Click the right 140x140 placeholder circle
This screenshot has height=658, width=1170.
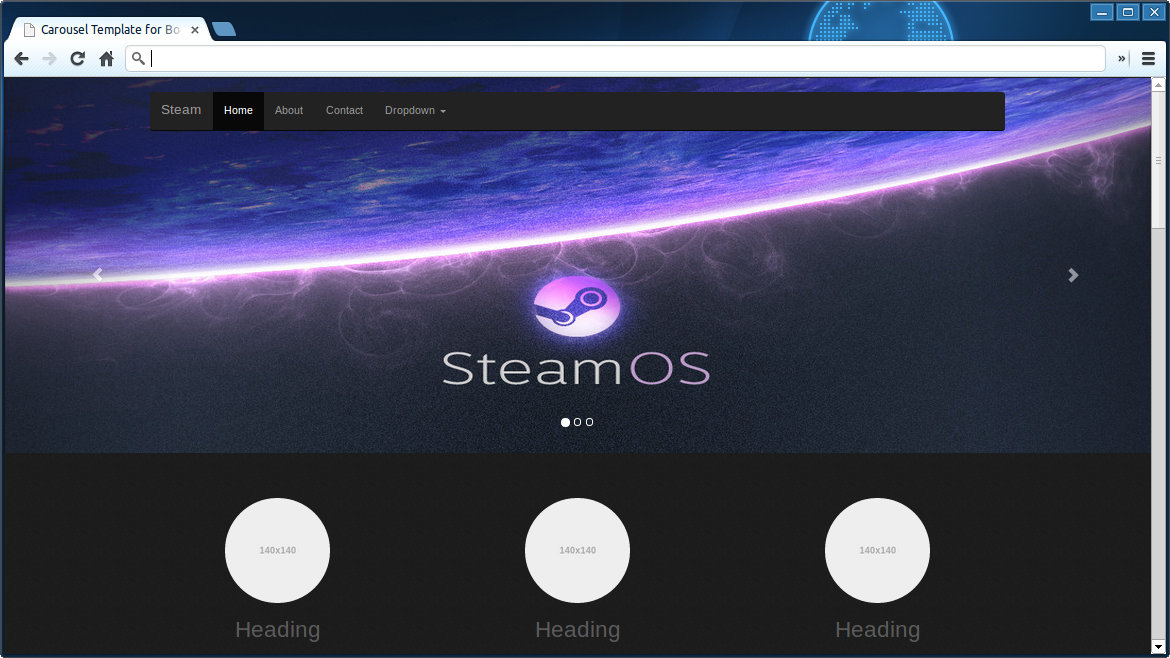coord(878,551)
